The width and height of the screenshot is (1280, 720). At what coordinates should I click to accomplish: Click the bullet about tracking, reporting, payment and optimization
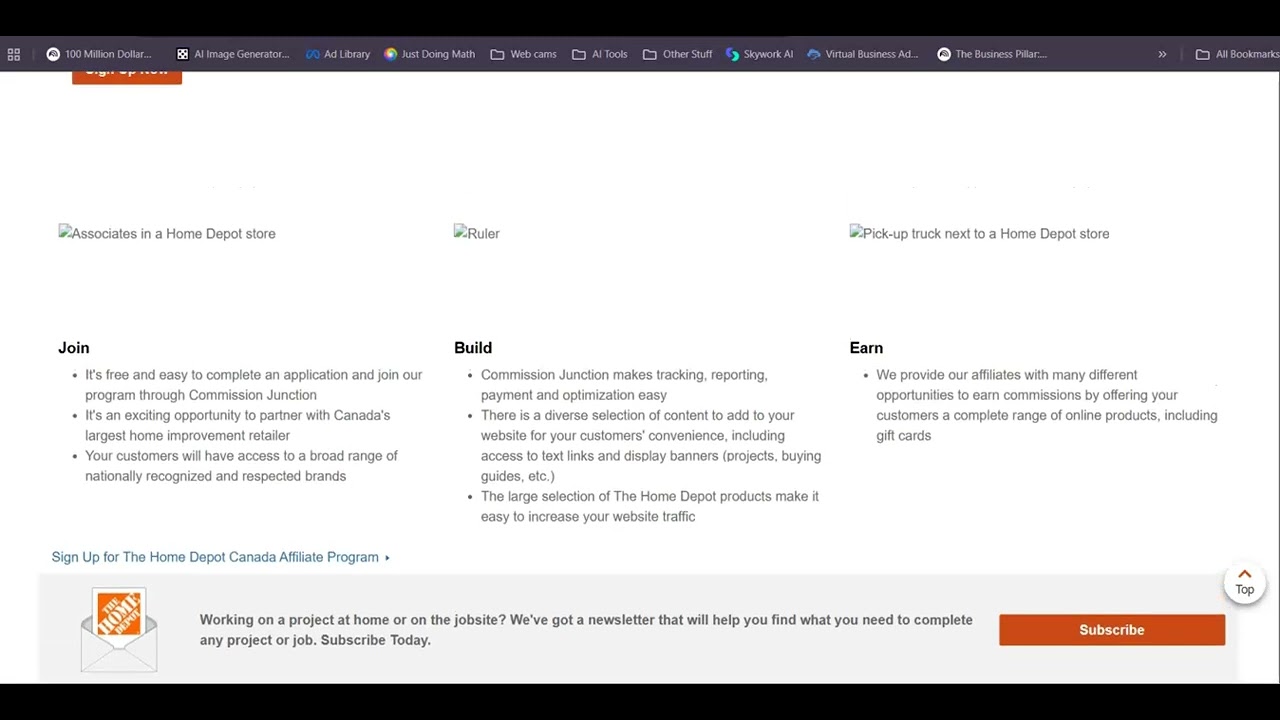[x=624, y=385]
